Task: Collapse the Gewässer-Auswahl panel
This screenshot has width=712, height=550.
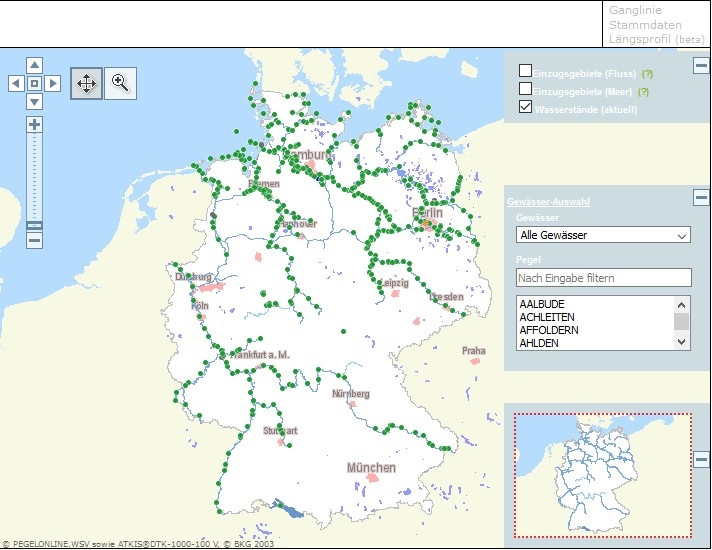Action: [x=701, y=198]
